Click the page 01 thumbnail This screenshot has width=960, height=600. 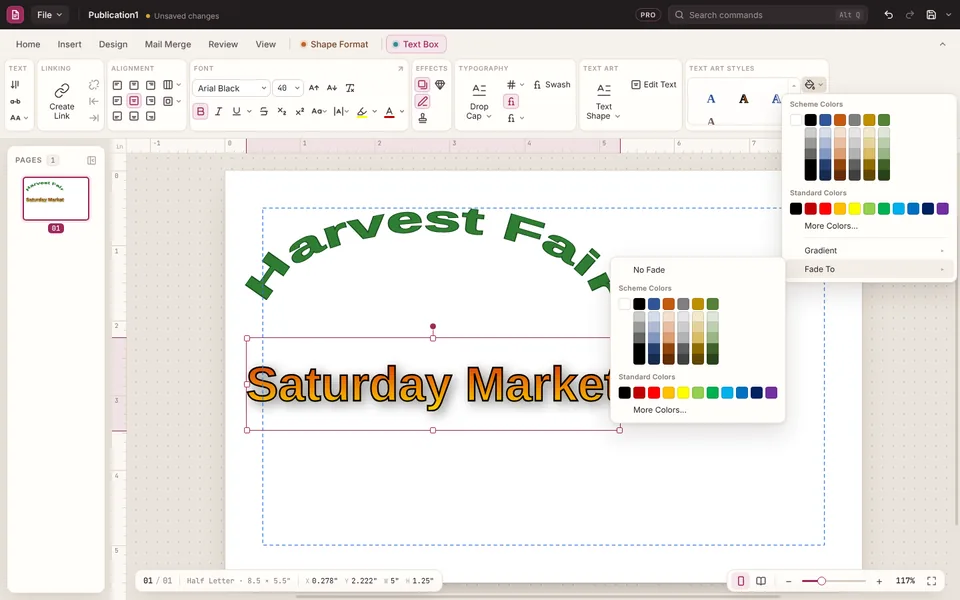coord(56,198)
